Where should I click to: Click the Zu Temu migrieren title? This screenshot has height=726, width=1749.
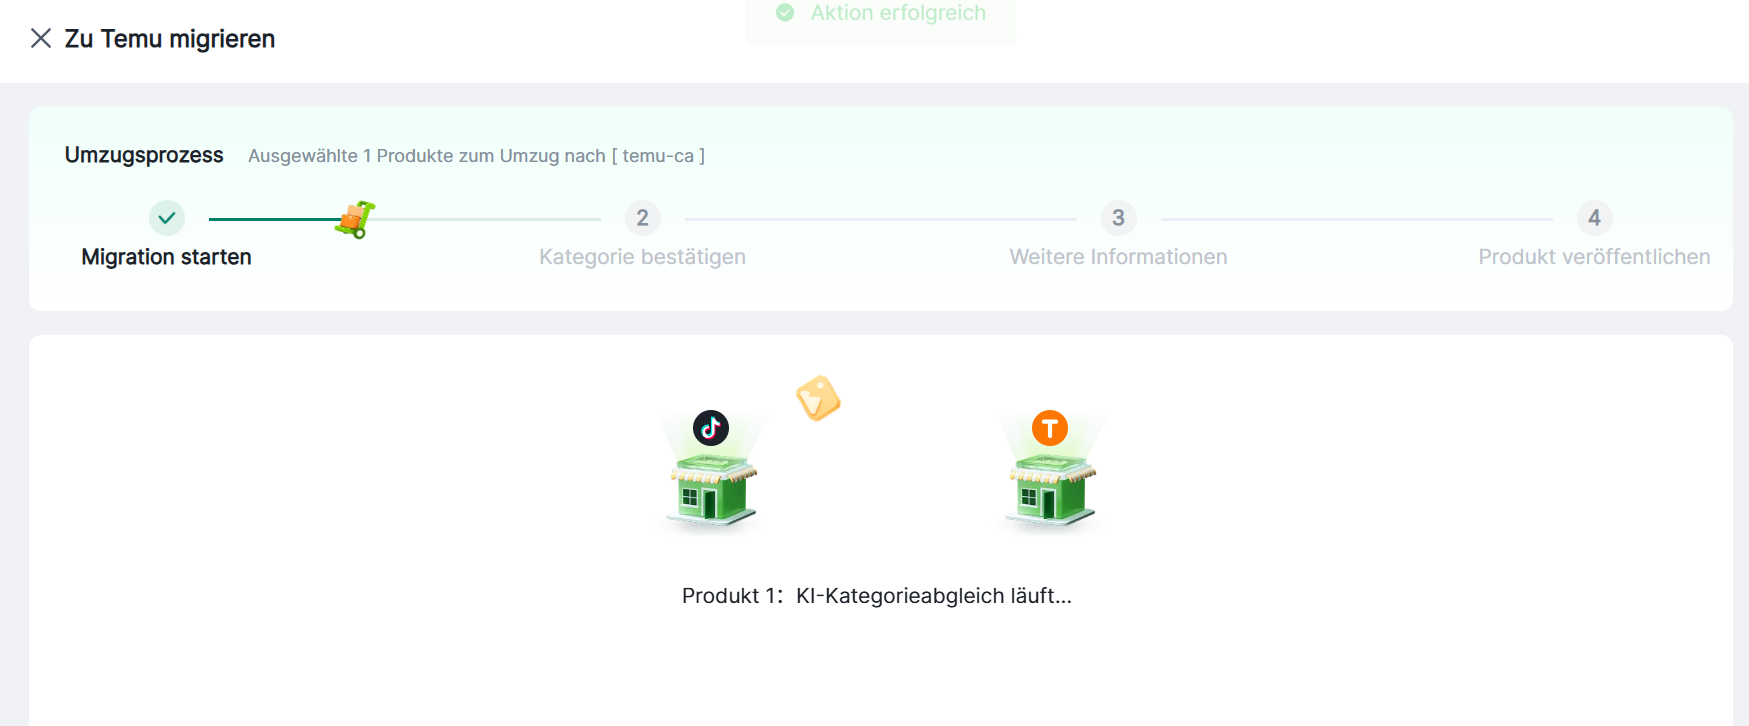tap(170, 39)
